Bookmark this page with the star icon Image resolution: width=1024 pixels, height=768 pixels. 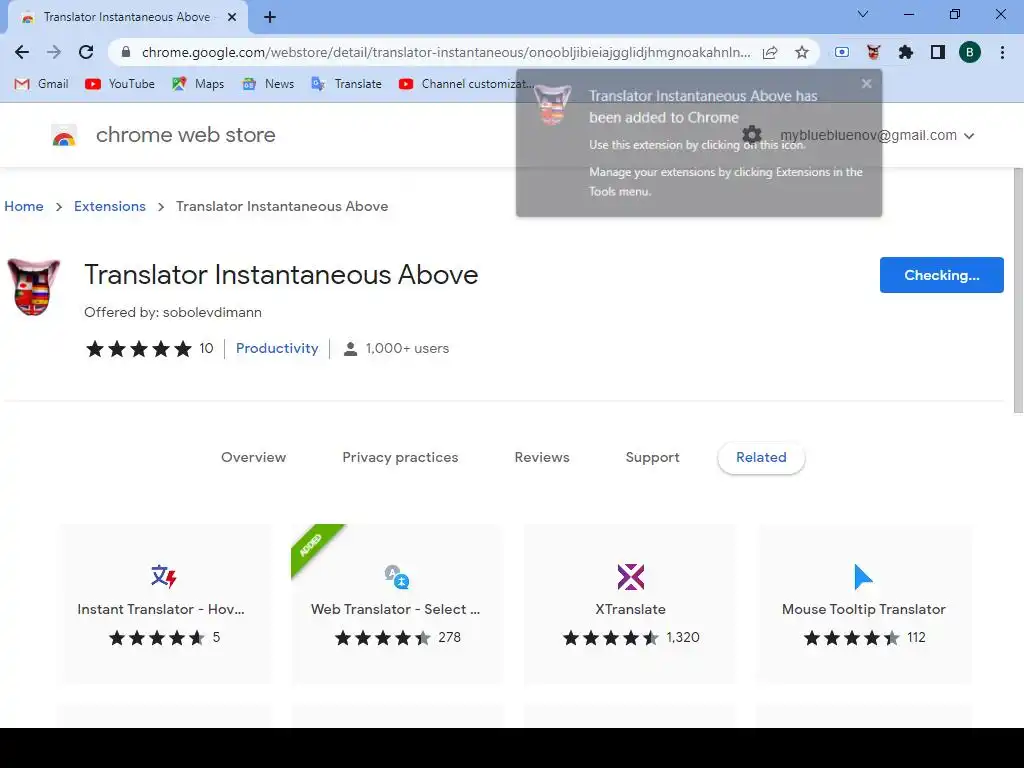pyautogui.click(x=802, y=52)
